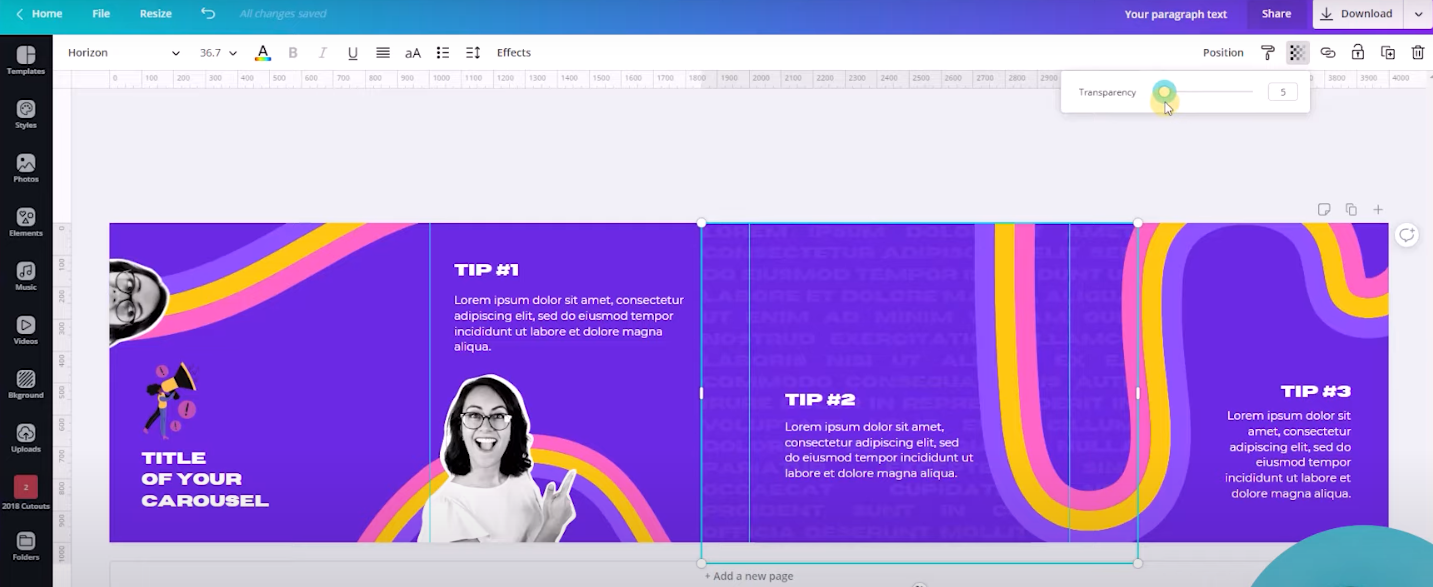The image size is (1433, 587).
Task: Click the 'All changes saved' status
Action: tap(283, 14)
